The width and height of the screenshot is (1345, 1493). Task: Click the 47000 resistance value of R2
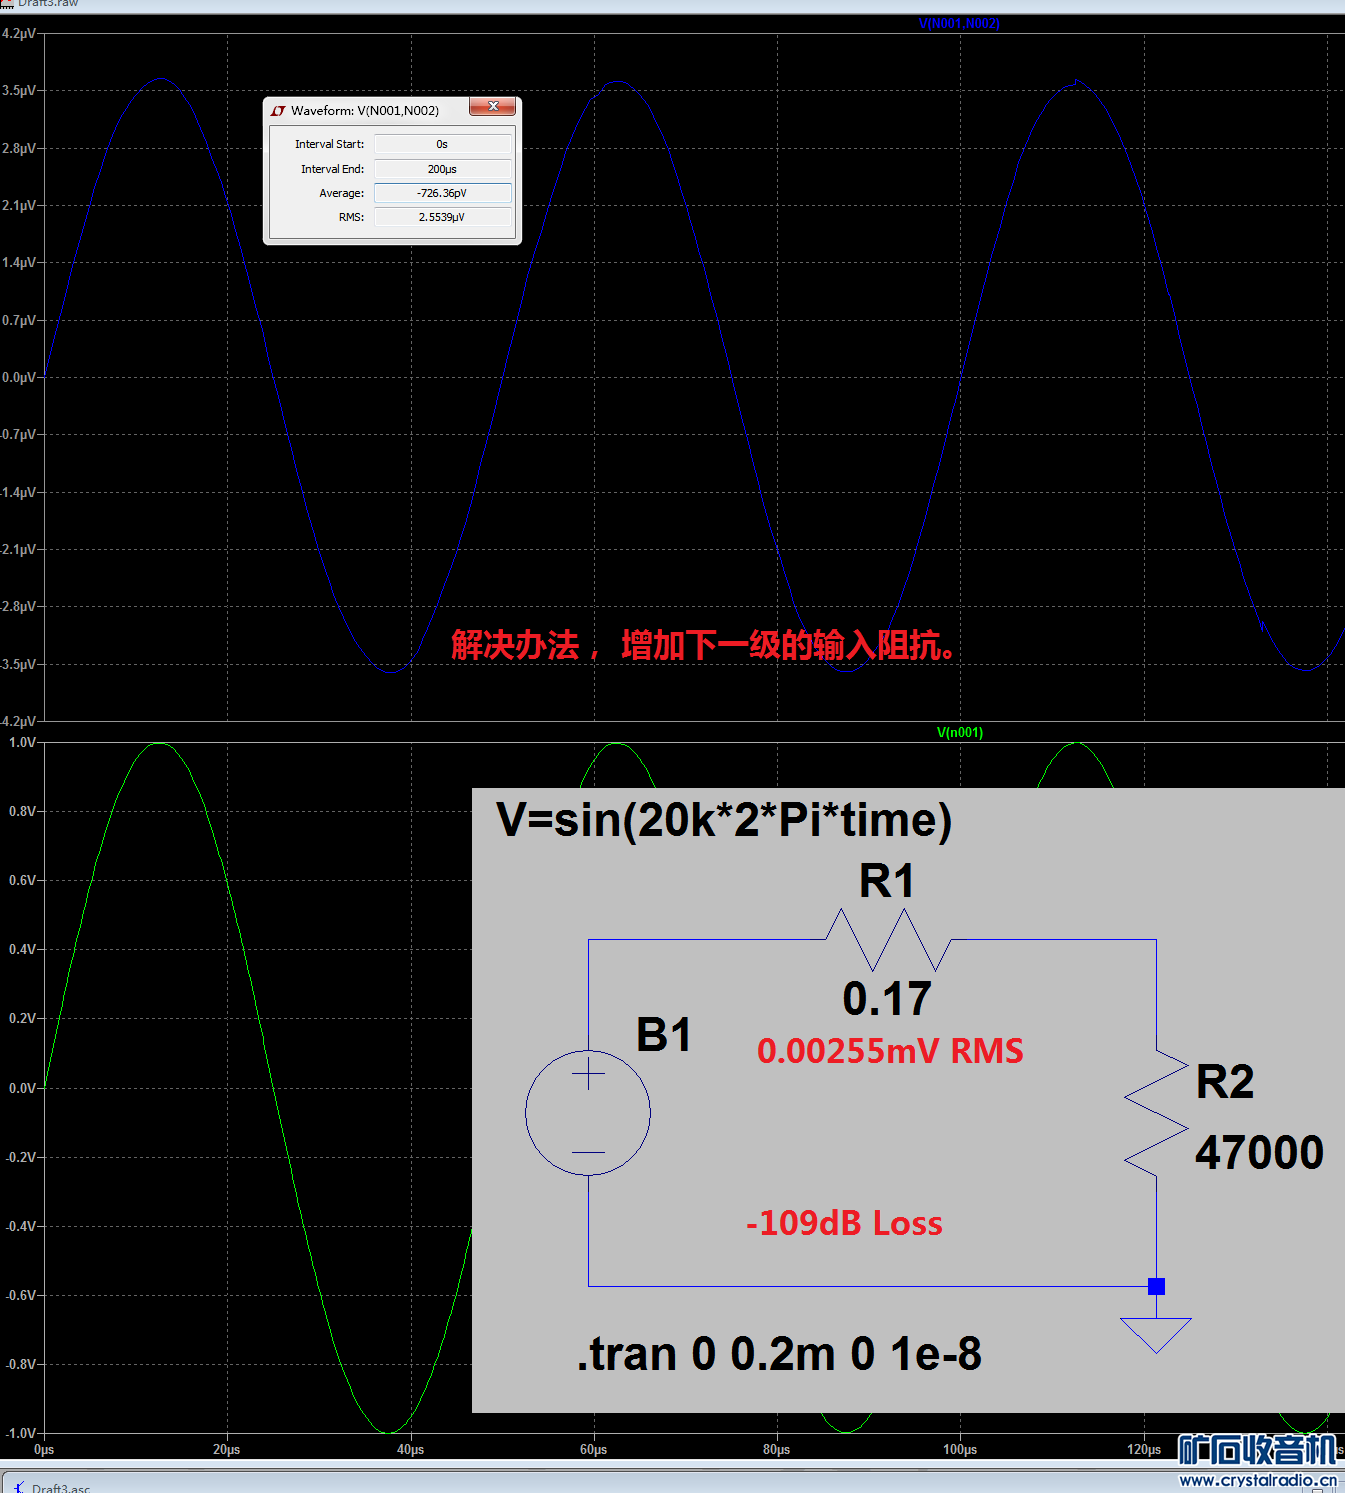[1259, 1152]
